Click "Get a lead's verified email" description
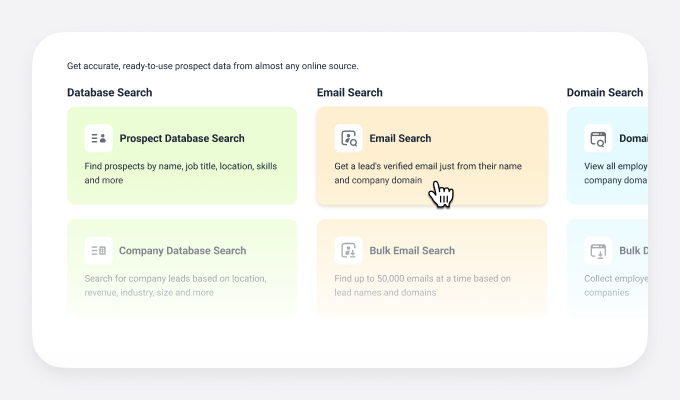680x400 pixels. (x=428, y=166)
